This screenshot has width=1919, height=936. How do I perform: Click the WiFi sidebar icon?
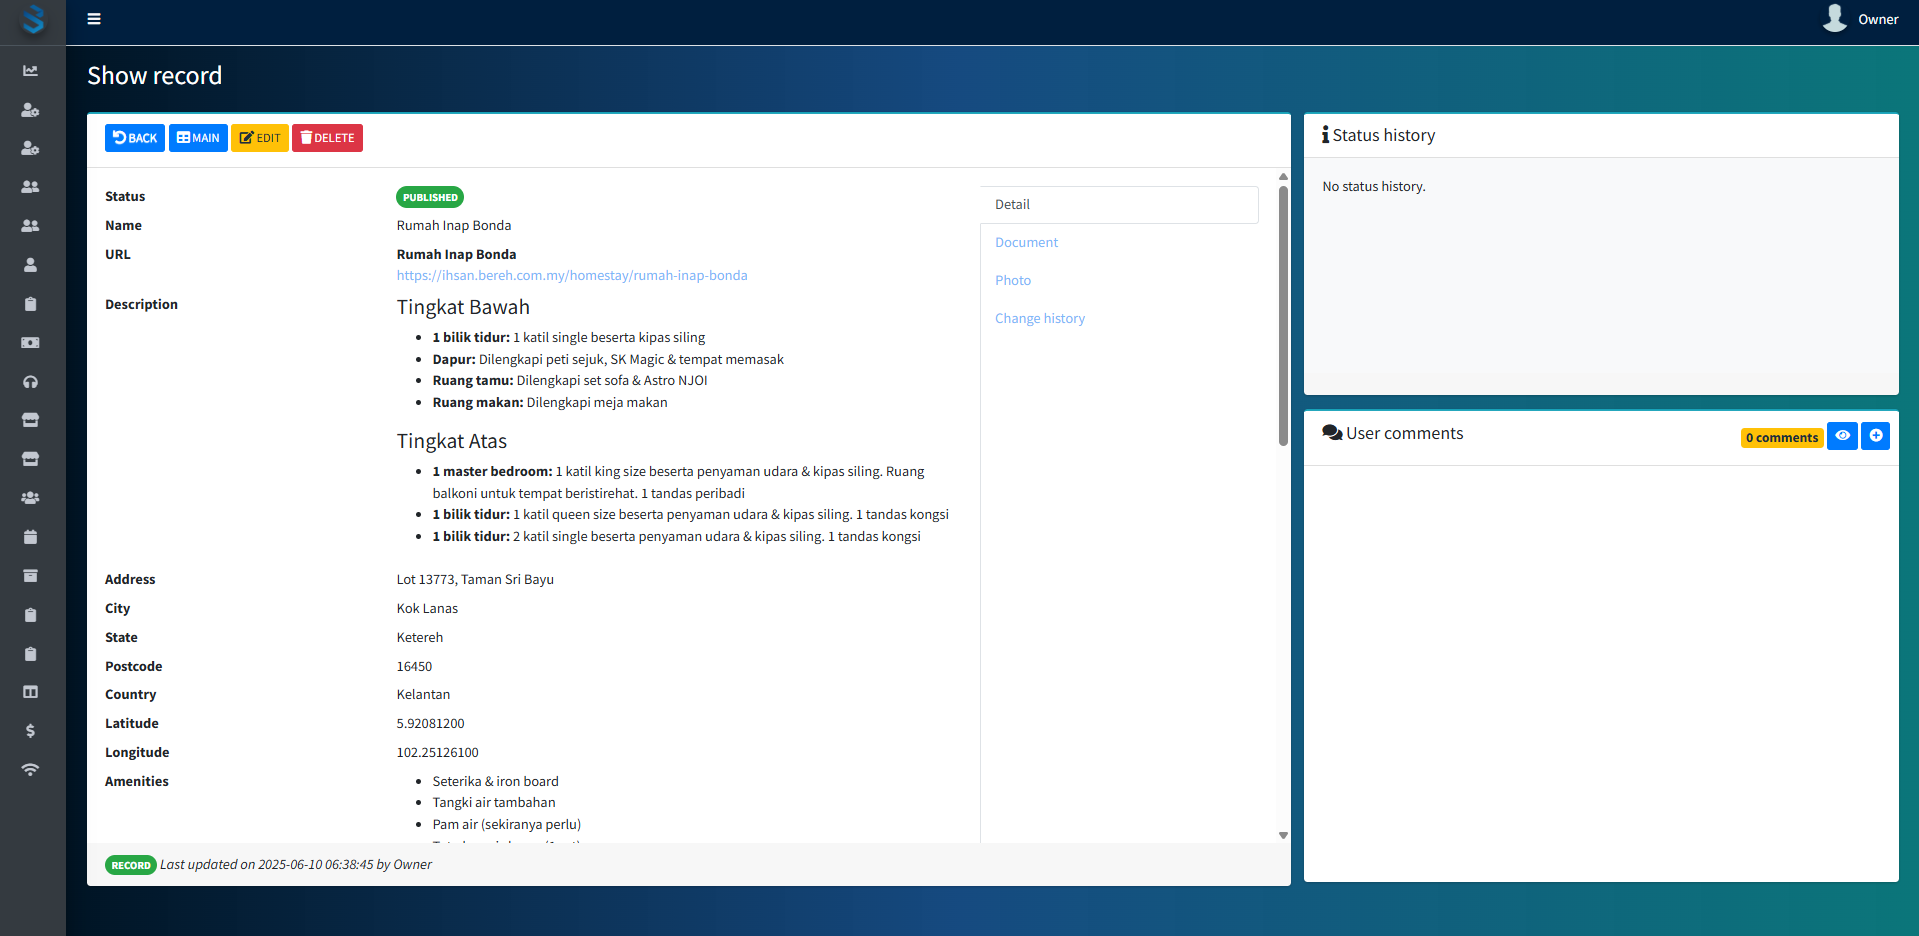pos(30,770)
